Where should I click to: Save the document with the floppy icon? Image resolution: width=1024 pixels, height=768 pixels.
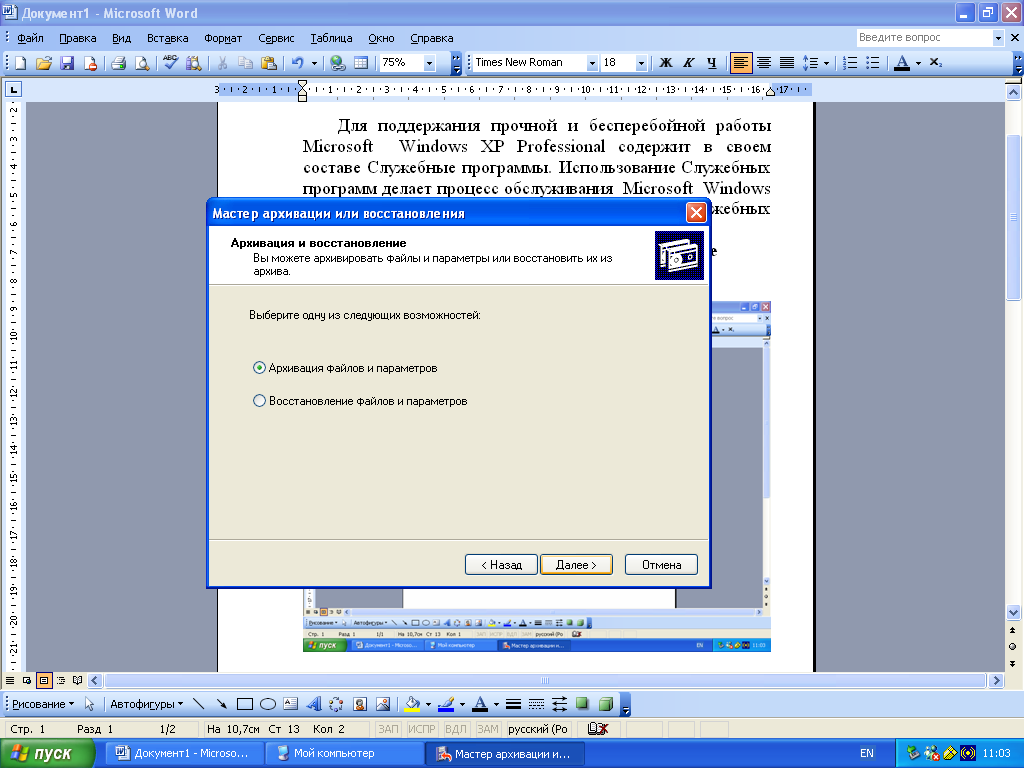(x=67, y=63)
